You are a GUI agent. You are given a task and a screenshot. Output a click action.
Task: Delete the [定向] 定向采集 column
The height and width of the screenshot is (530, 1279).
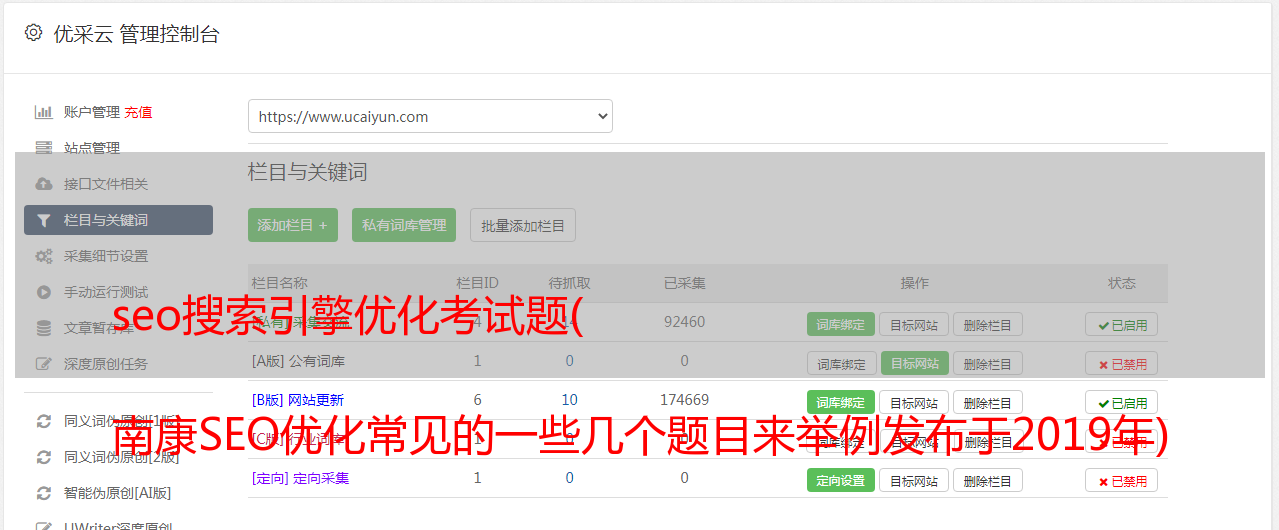click(988, 480)
